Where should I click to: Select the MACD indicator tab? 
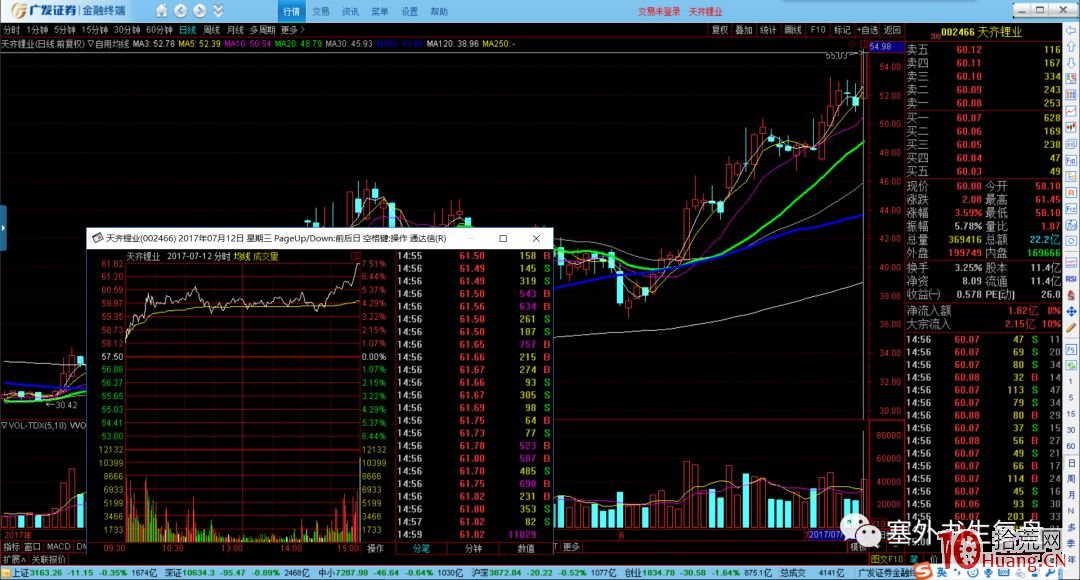[59, 547]
